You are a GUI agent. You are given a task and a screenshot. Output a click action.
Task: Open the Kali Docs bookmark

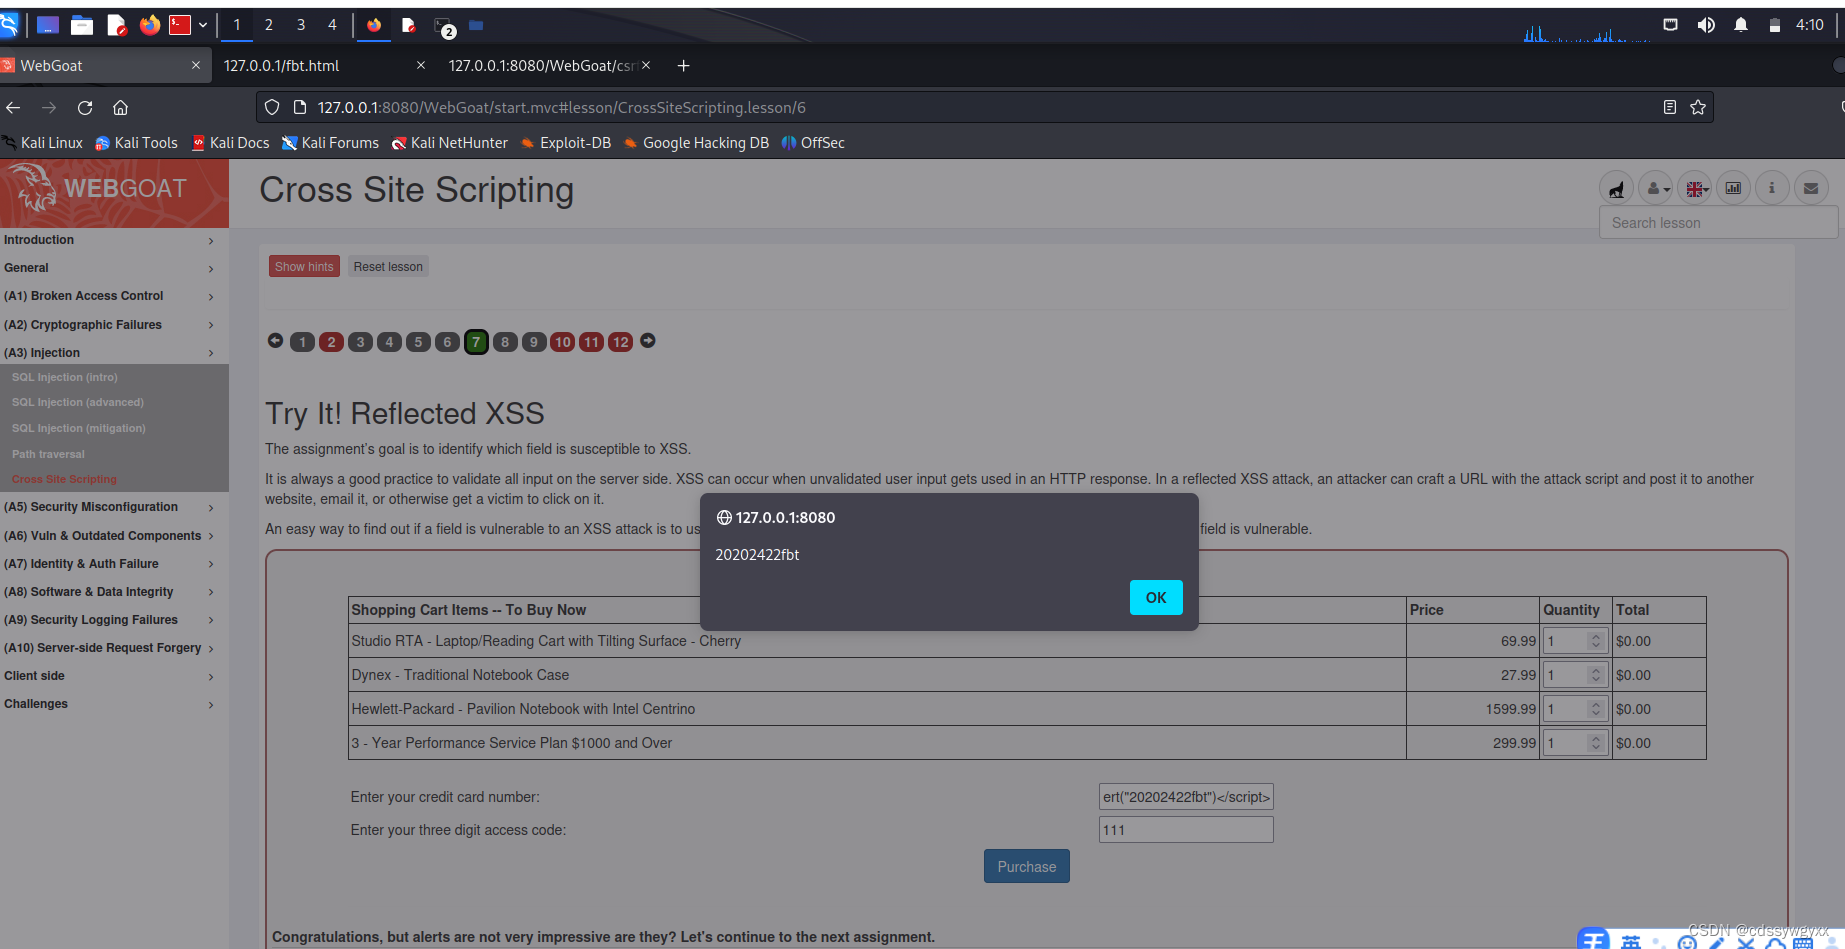231,143
